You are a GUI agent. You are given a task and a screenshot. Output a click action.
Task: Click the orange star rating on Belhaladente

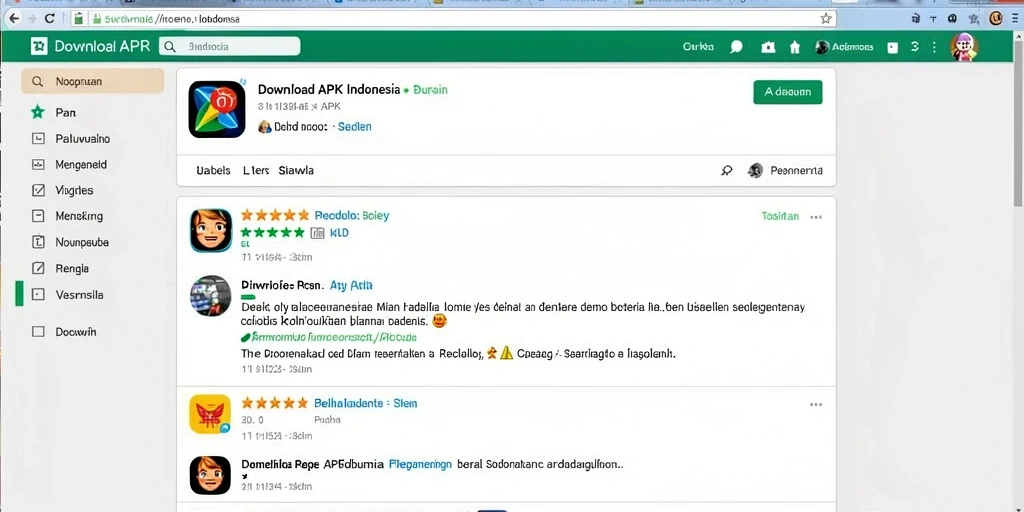point(274,403)
